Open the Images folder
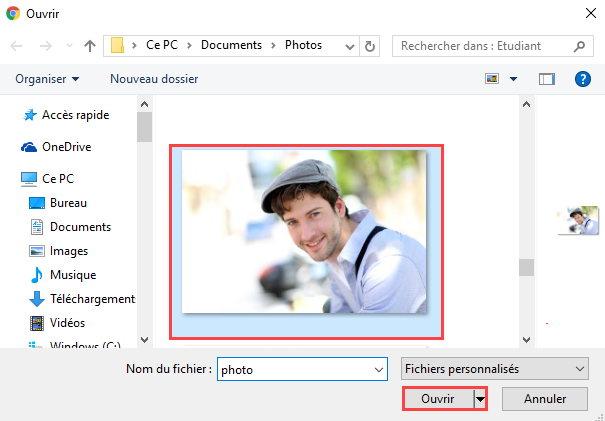Screen dimensions: 605x421 (69, 251)
